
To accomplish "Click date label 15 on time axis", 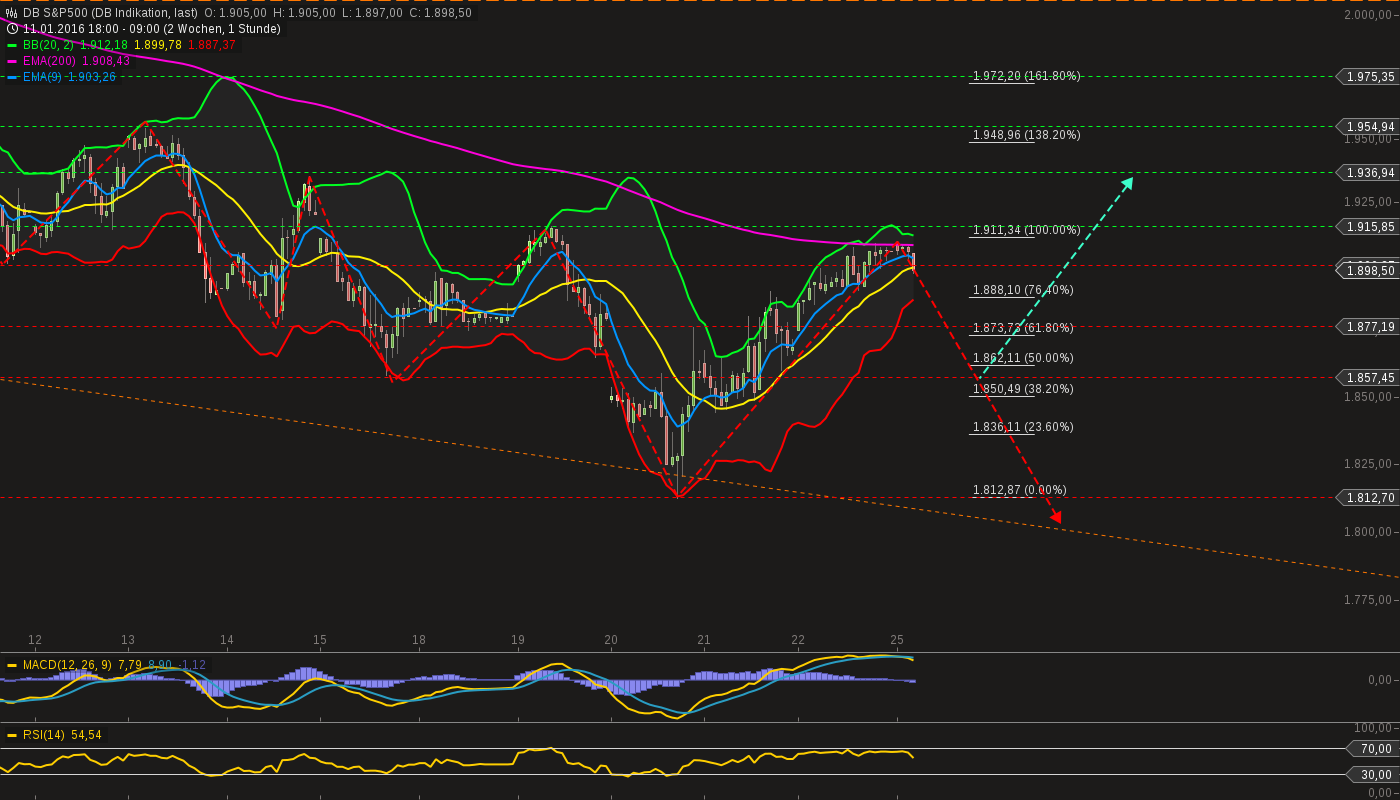I will (320, 640).
